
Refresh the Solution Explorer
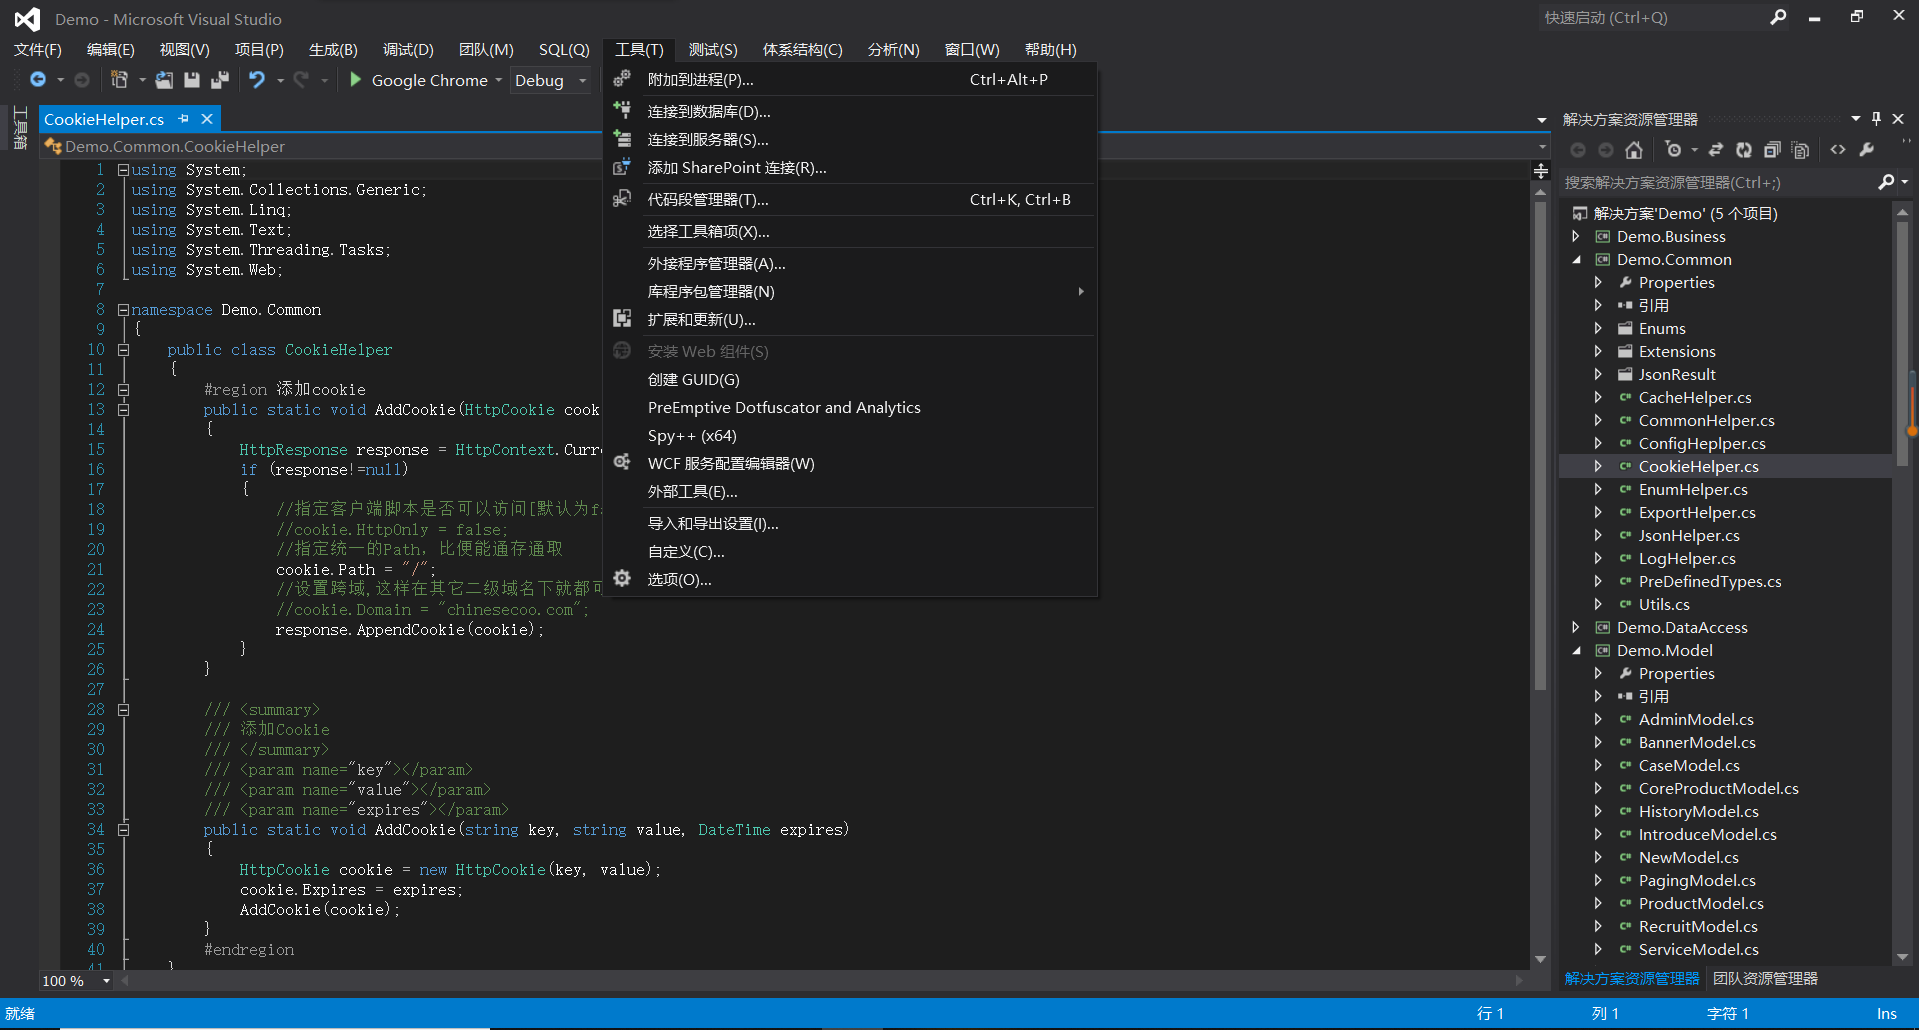pyautogui.click(x=1744, y=150)
